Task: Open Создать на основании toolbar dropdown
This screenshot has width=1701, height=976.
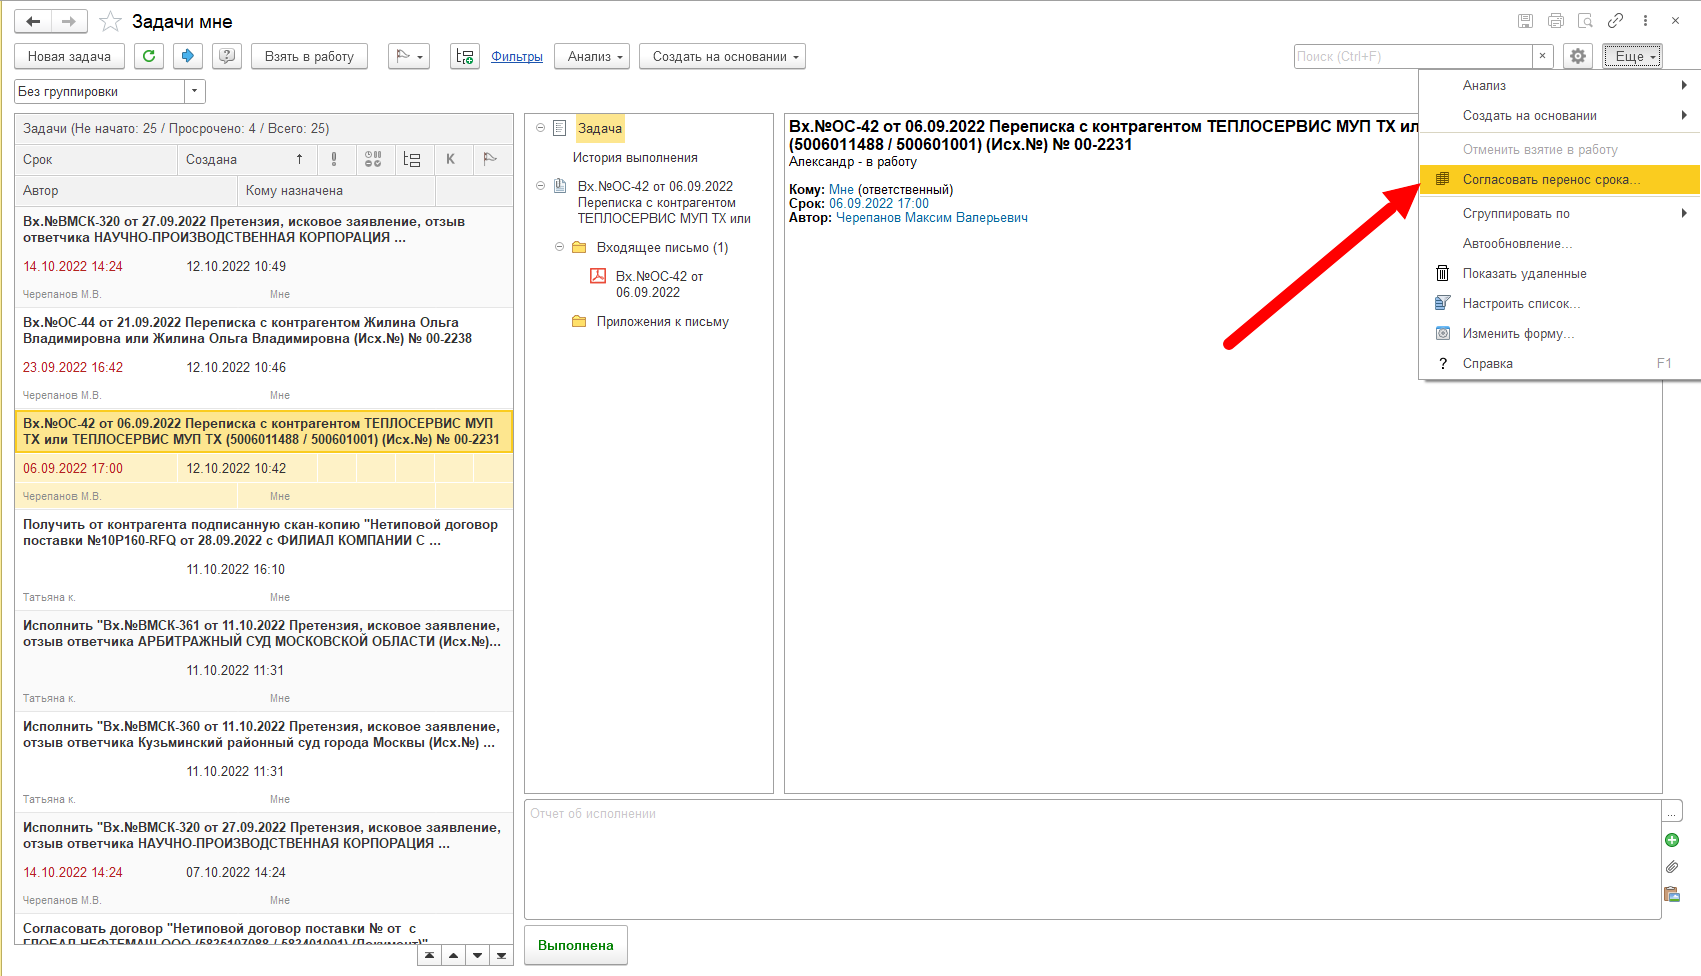Action: coord(722,56)
